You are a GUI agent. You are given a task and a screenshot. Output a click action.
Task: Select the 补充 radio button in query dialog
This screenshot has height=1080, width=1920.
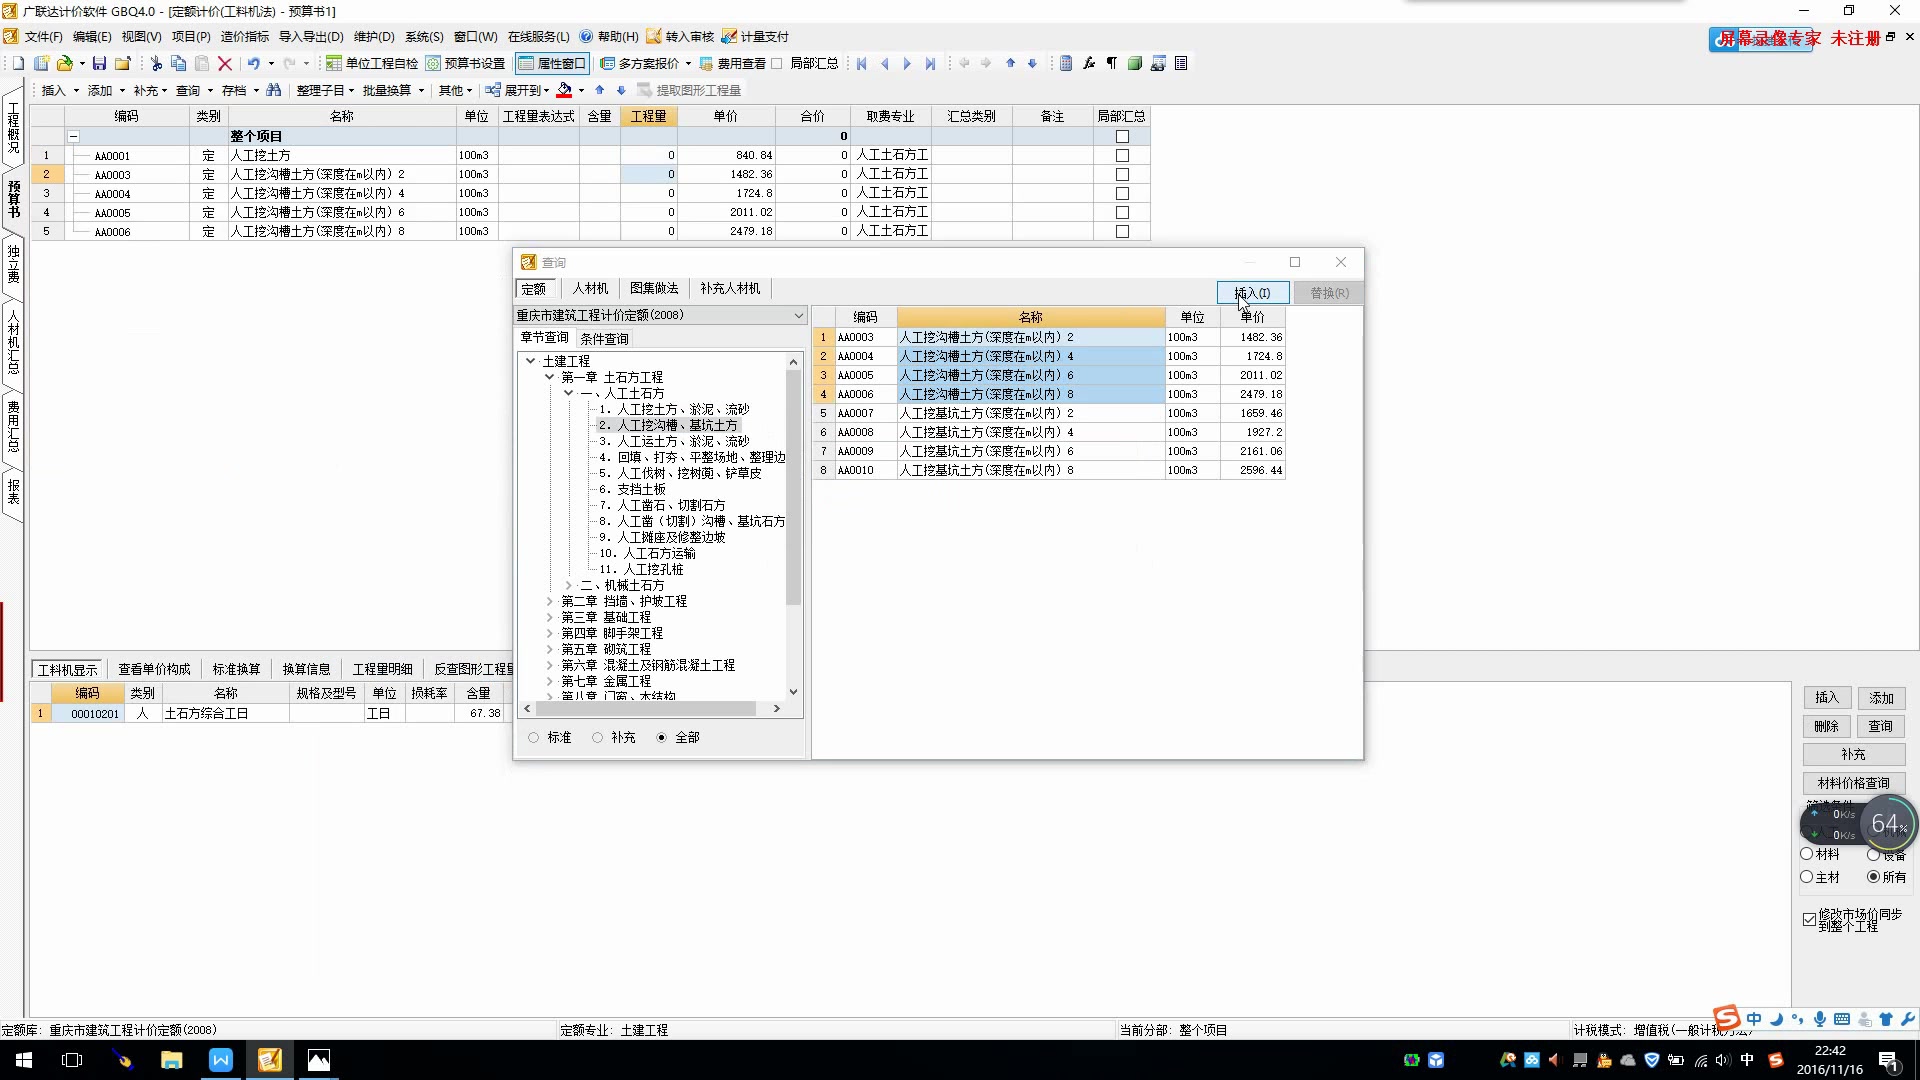pos(597,737)
